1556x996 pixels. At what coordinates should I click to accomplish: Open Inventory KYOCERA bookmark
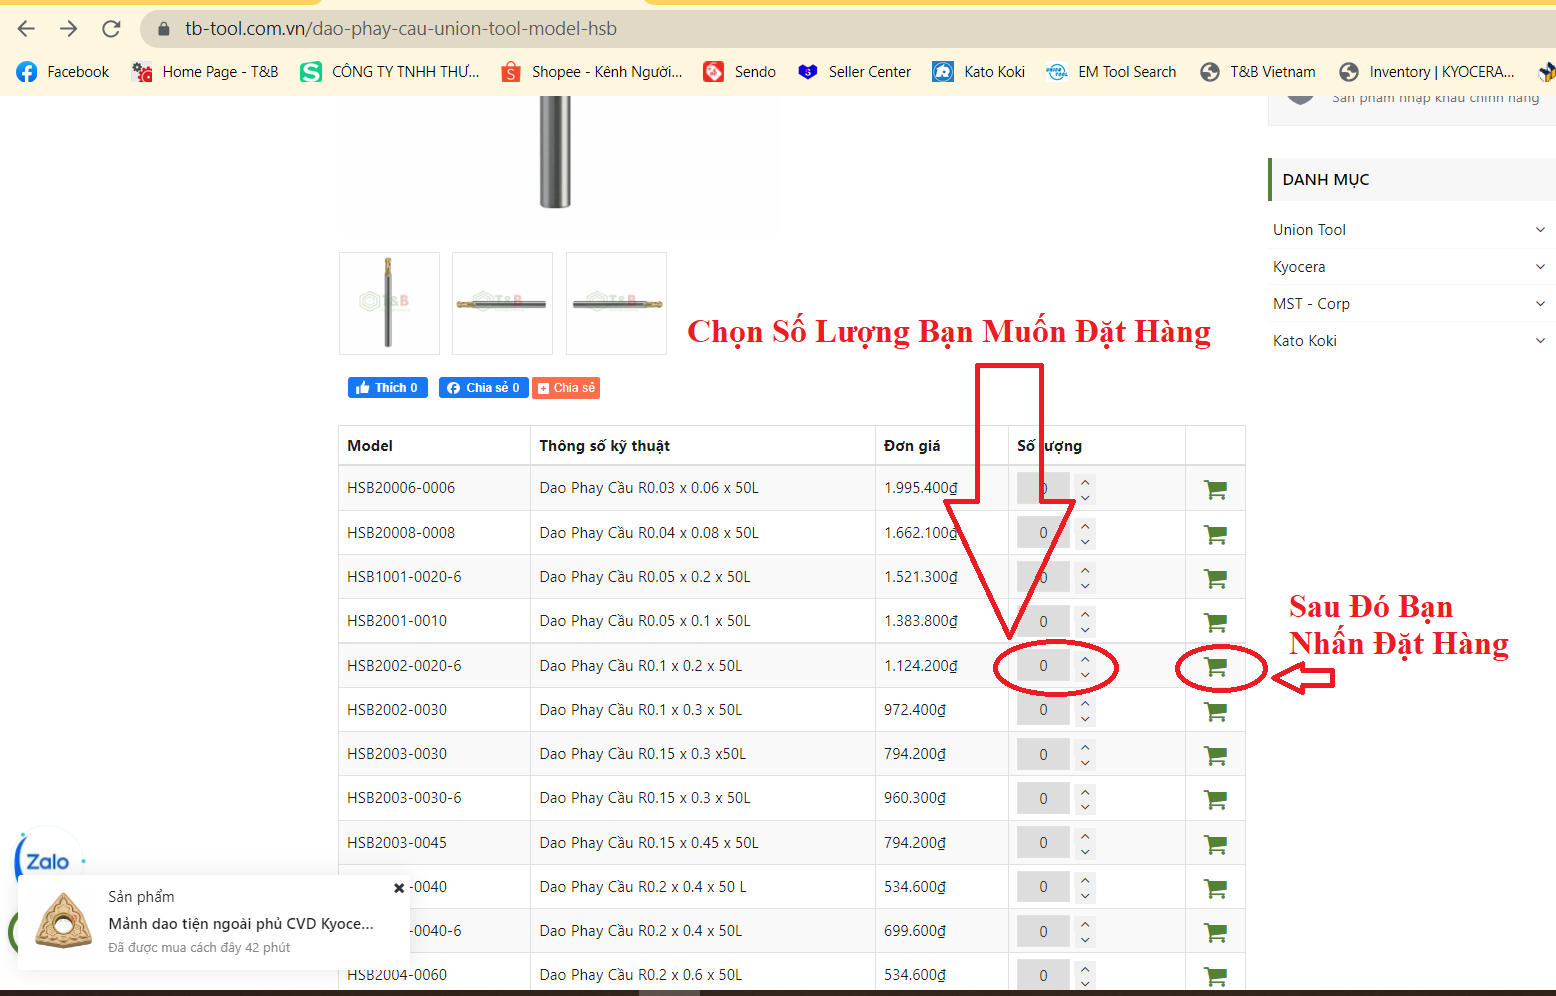(1427, 72)
